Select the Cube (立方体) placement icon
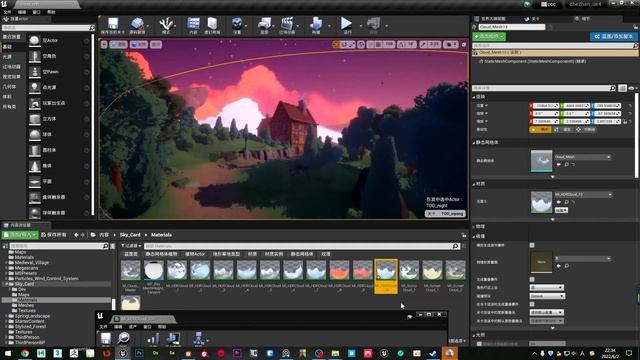The height and width of the screenshot is (360, 640). coord(35,119)
